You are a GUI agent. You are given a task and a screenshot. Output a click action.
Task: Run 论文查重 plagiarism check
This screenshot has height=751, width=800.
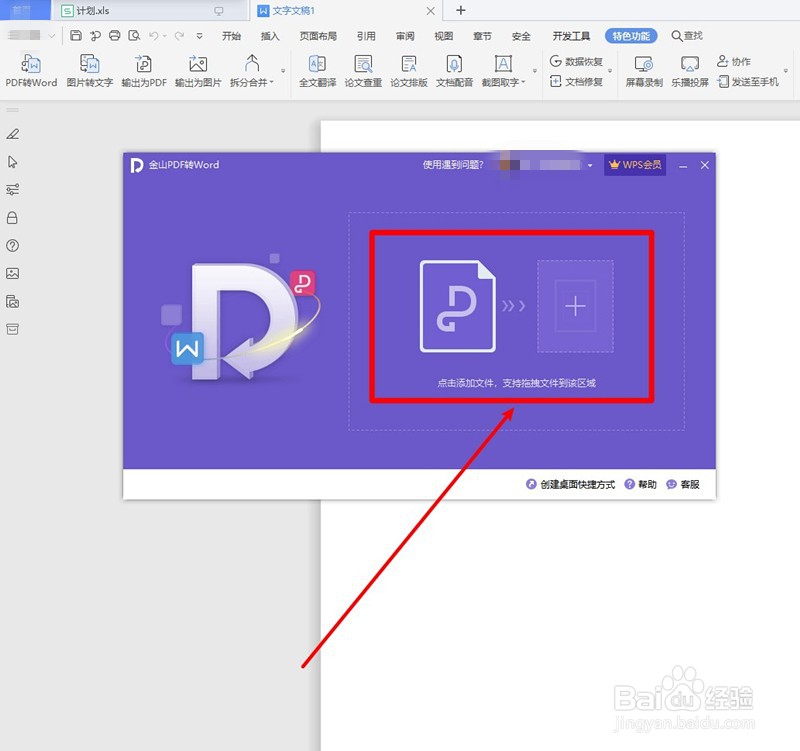tap(363, 70)
